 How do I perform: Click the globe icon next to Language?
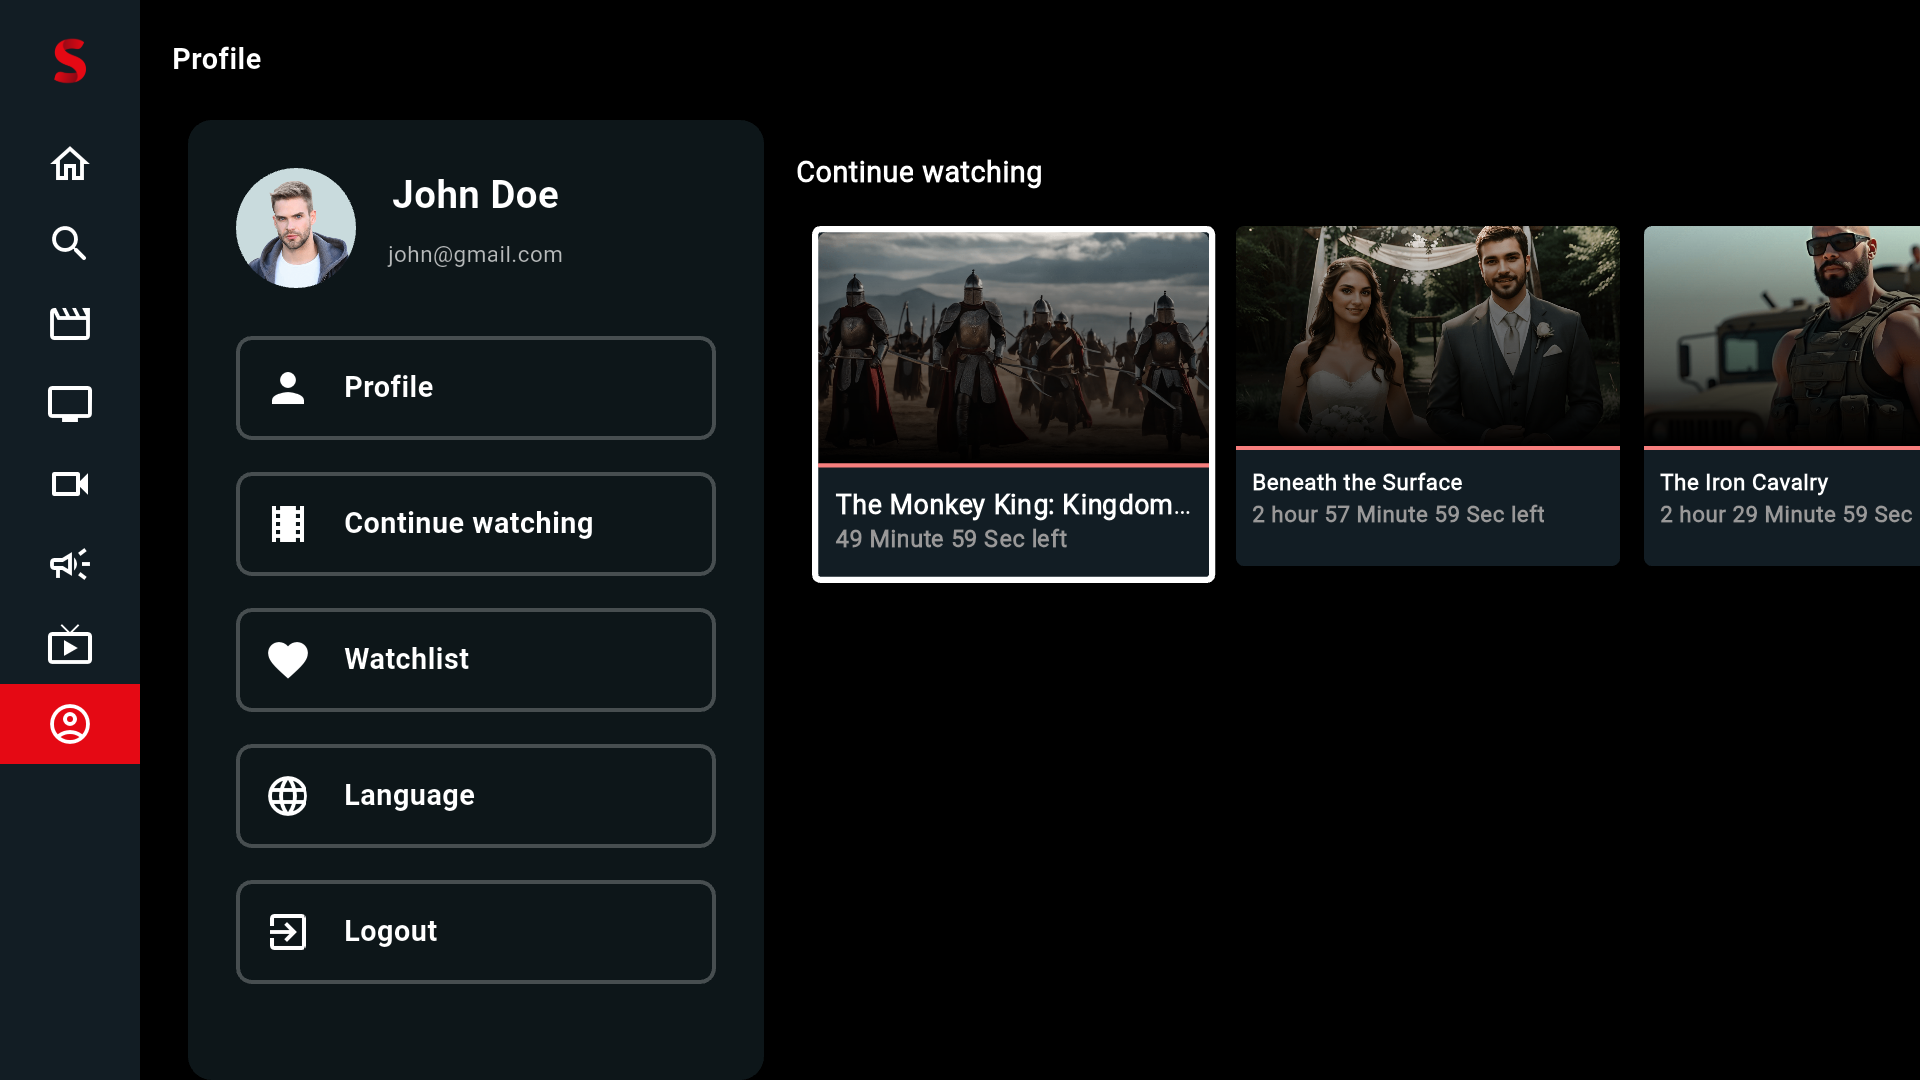coord(287,795)
